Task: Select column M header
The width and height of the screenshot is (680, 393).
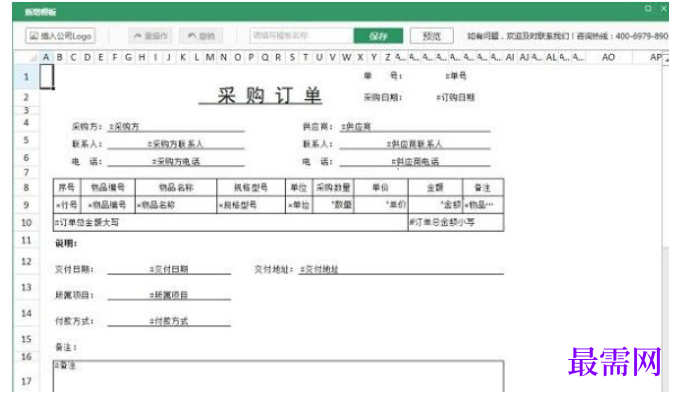Action: click(x=210, y=57)
